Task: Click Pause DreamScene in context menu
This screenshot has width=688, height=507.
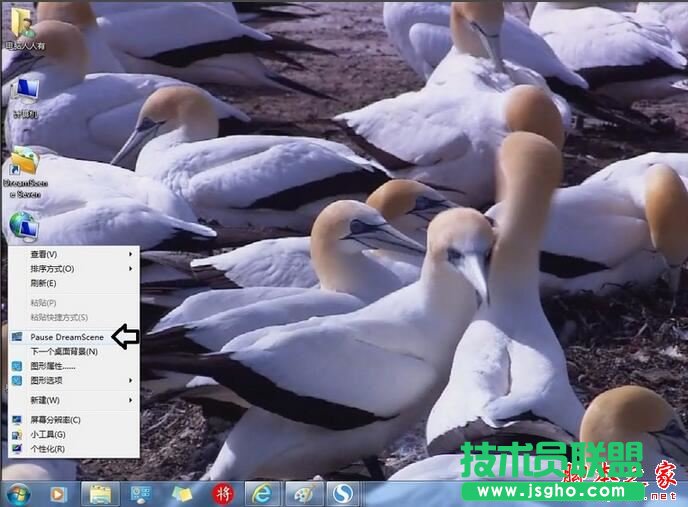Action: click(66, 337)
